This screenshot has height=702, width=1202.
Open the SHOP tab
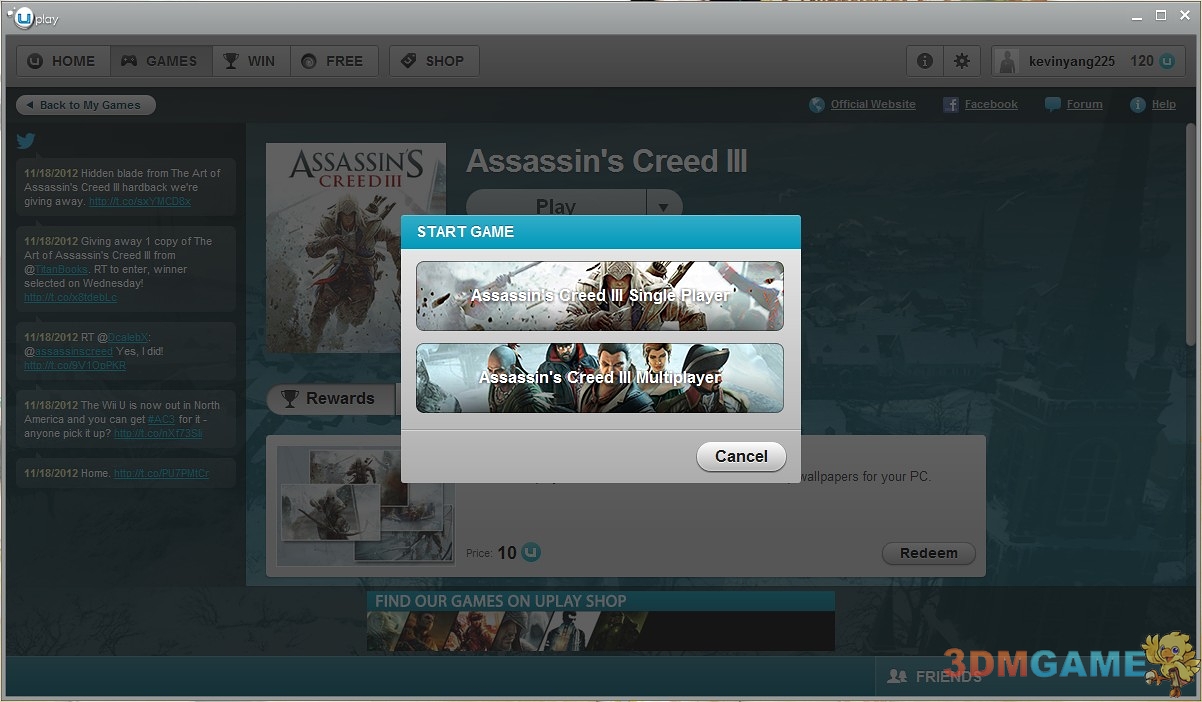434,61
